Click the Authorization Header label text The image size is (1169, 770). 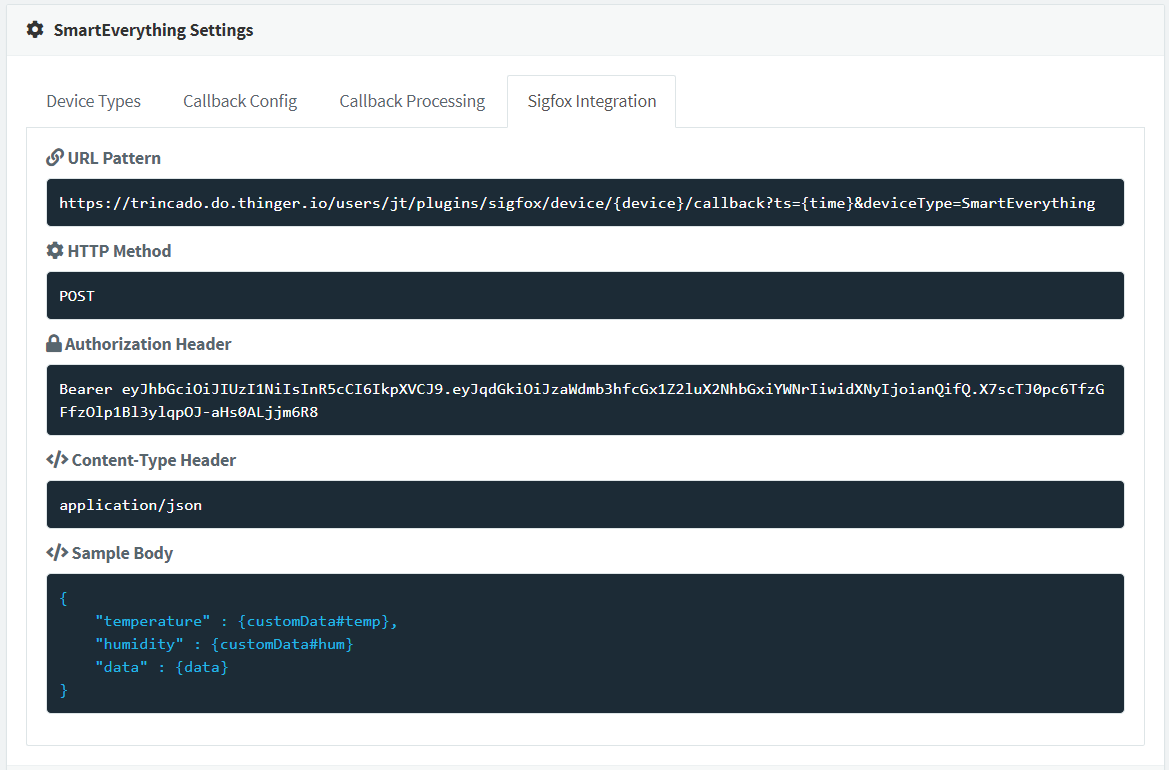148,344
